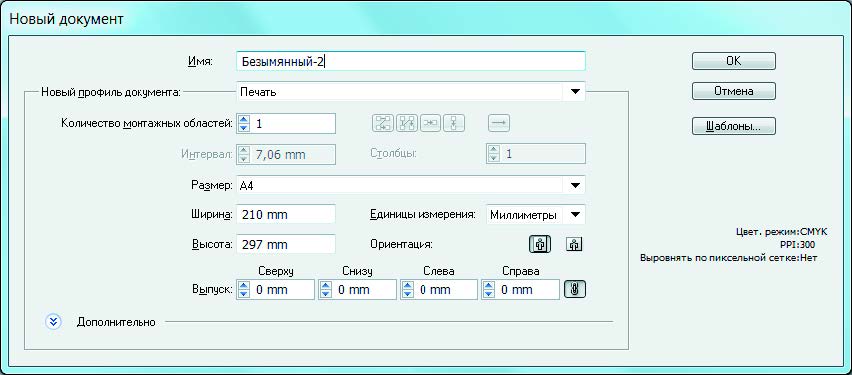Screen dimensions: 852x375
Task: Open the Размер A4 dropdown
Action: 411,186
